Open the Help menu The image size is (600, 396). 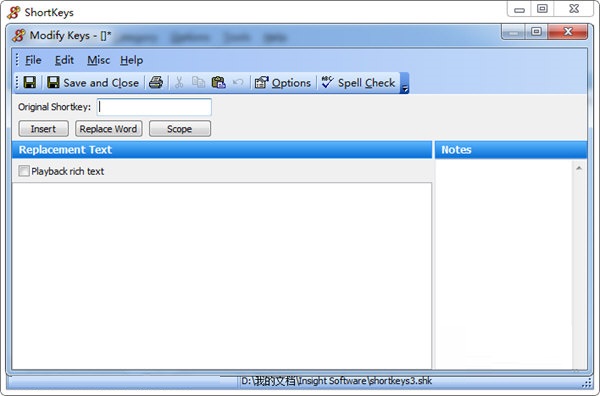click(132, 60)
